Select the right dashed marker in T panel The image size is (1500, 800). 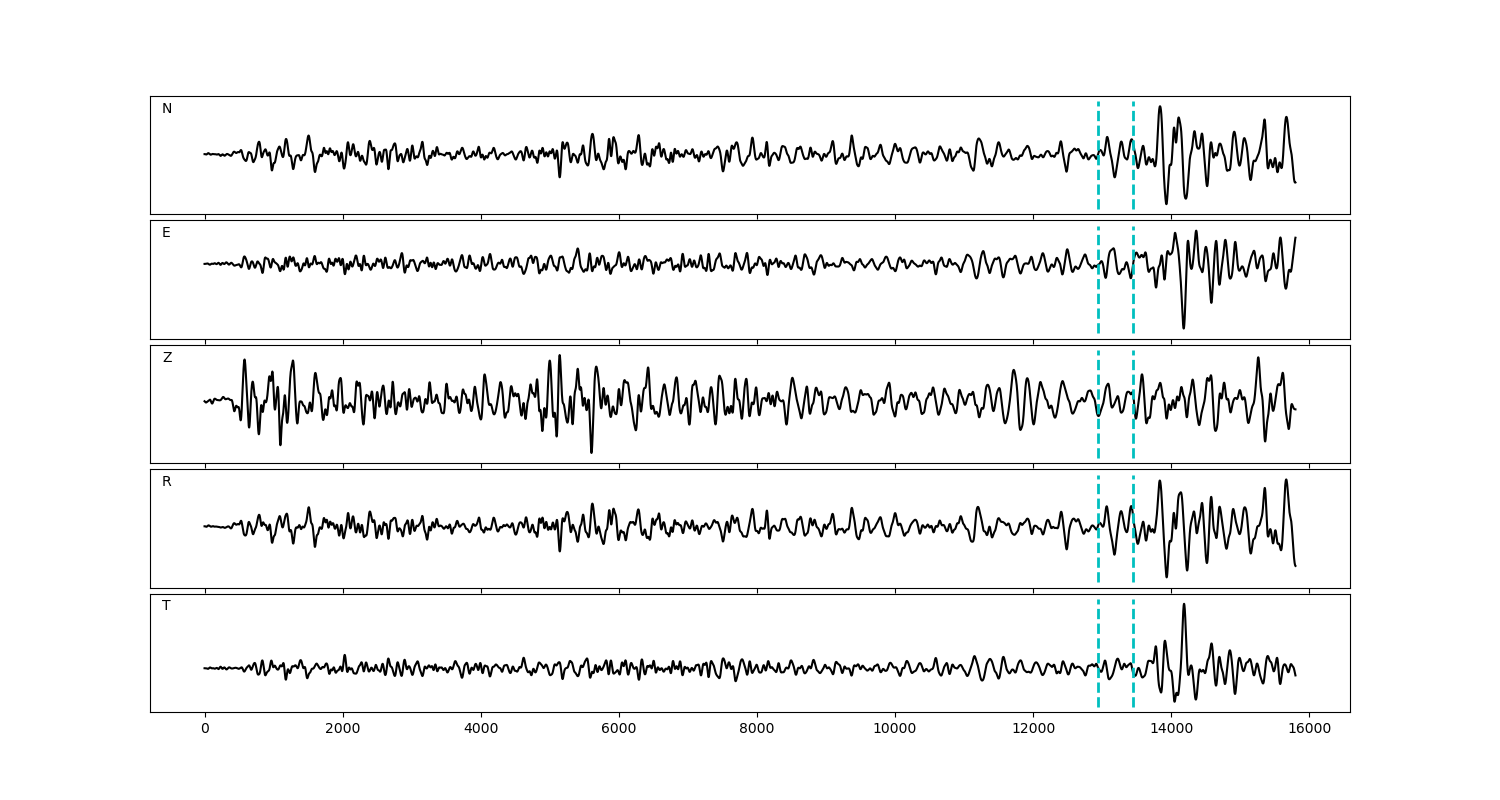coord(1133,653)
